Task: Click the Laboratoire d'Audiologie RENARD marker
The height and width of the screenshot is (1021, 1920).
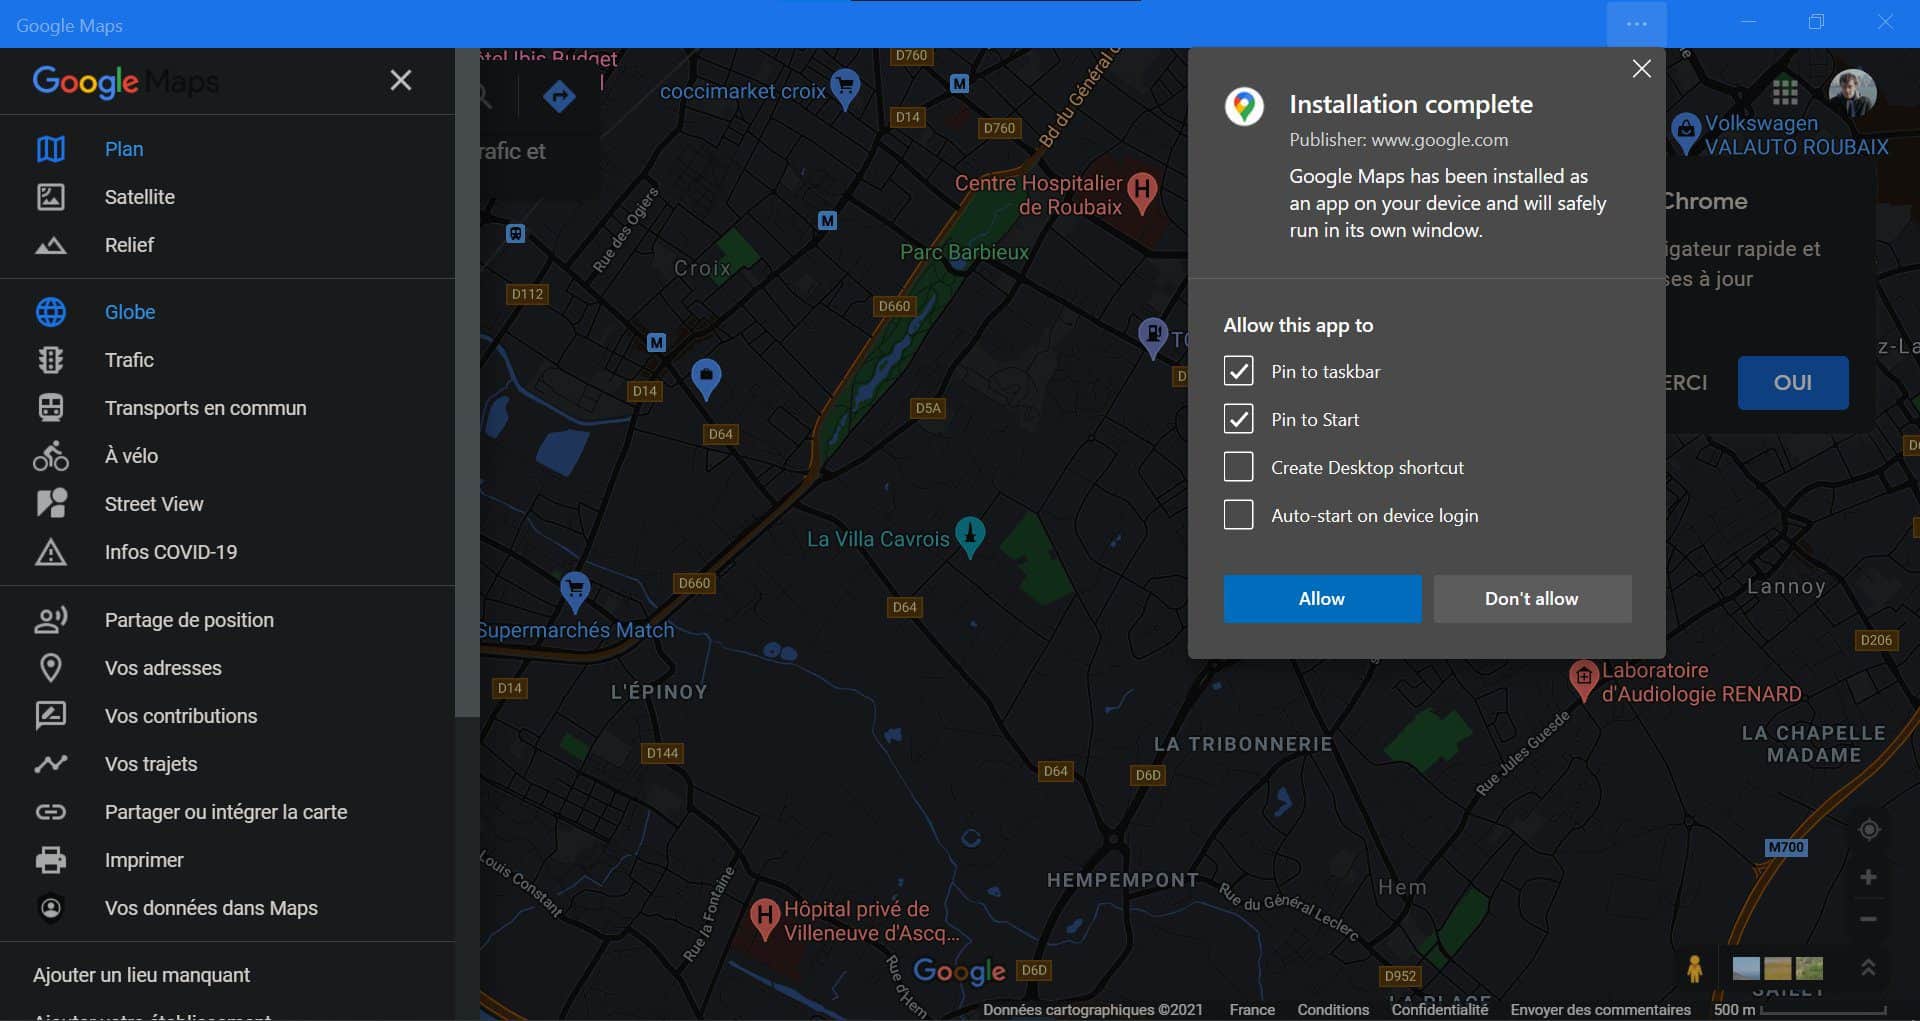Action: click(x=1583, y=680)
